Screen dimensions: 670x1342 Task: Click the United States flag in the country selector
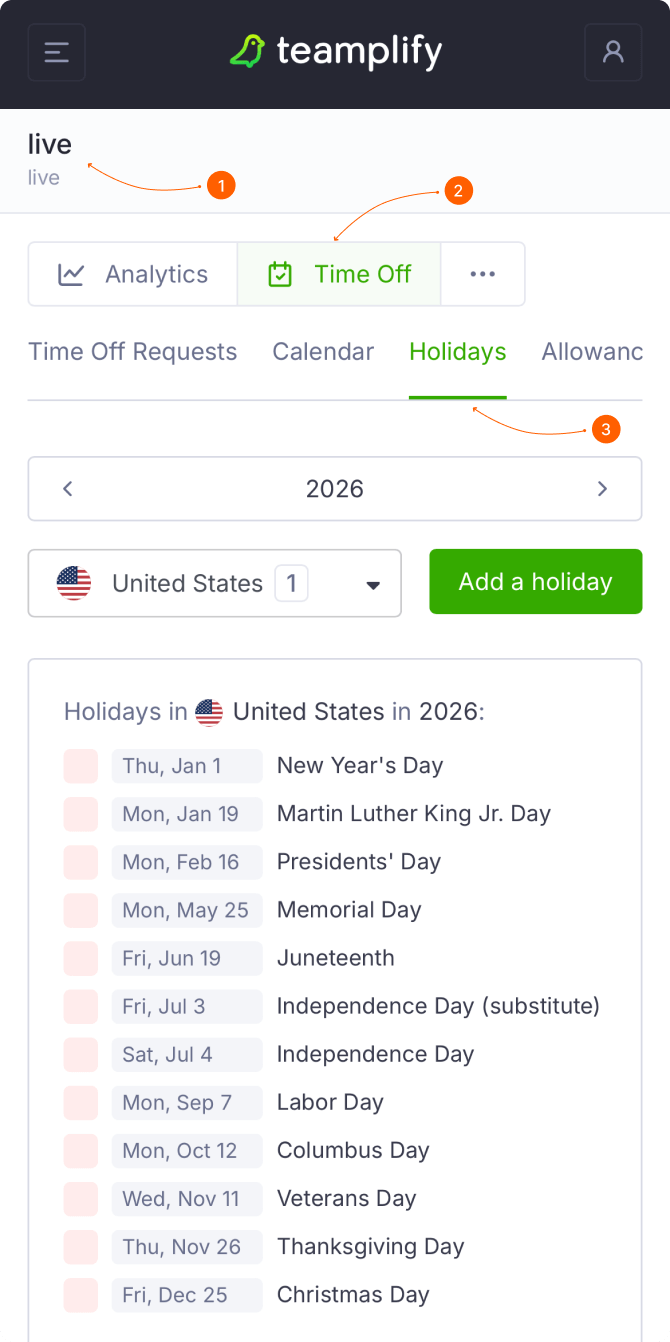(x=74, y=583)
